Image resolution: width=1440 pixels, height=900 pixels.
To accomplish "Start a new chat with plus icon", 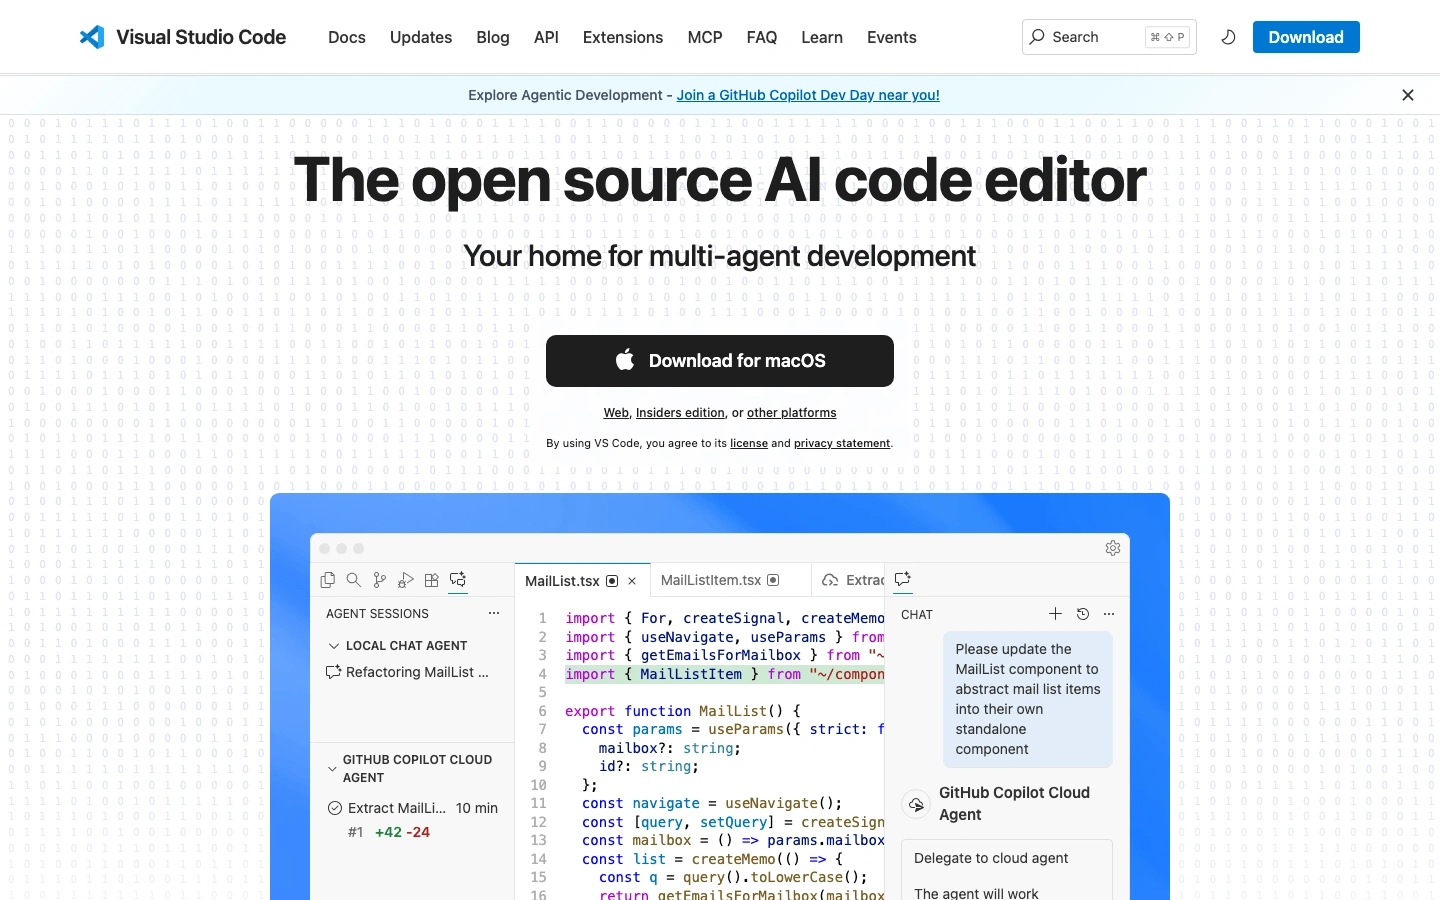I will 1055,614.
